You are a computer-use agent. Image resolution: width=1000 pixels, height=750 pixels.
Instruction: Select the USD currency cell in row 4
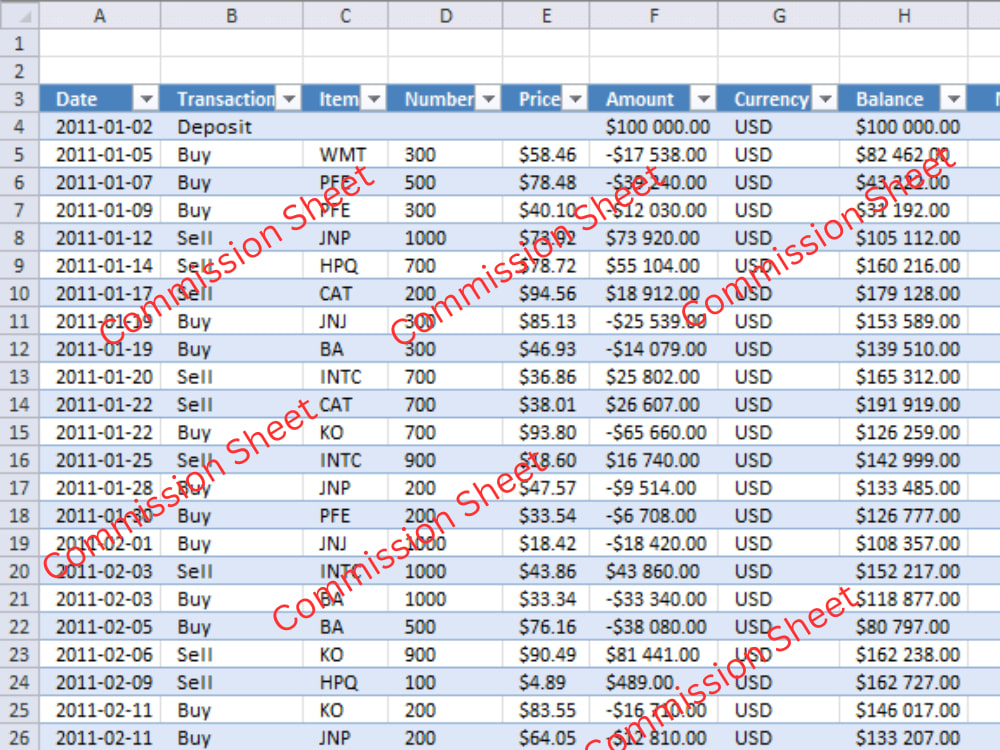[779, 127]
